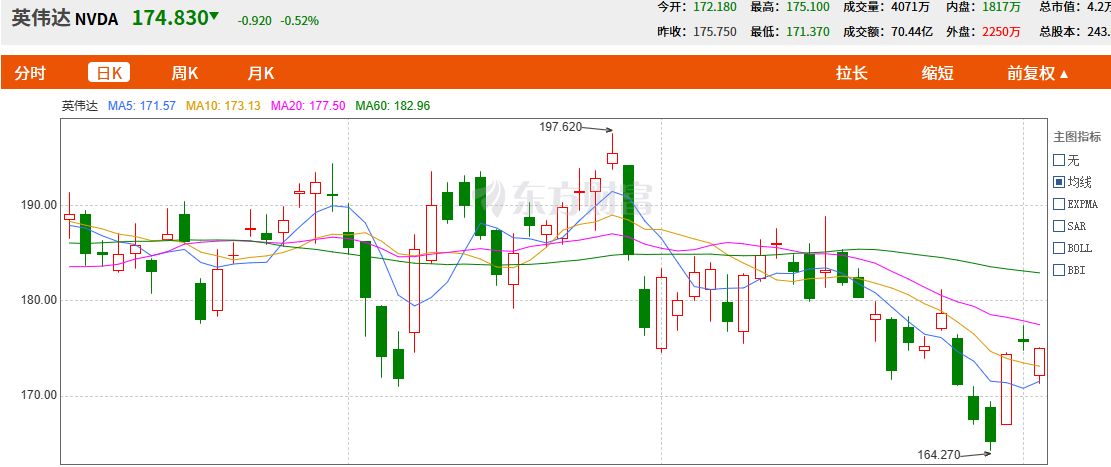
Task: Click the 缩短 shorten chart button
Action: [x=937, y=73]
